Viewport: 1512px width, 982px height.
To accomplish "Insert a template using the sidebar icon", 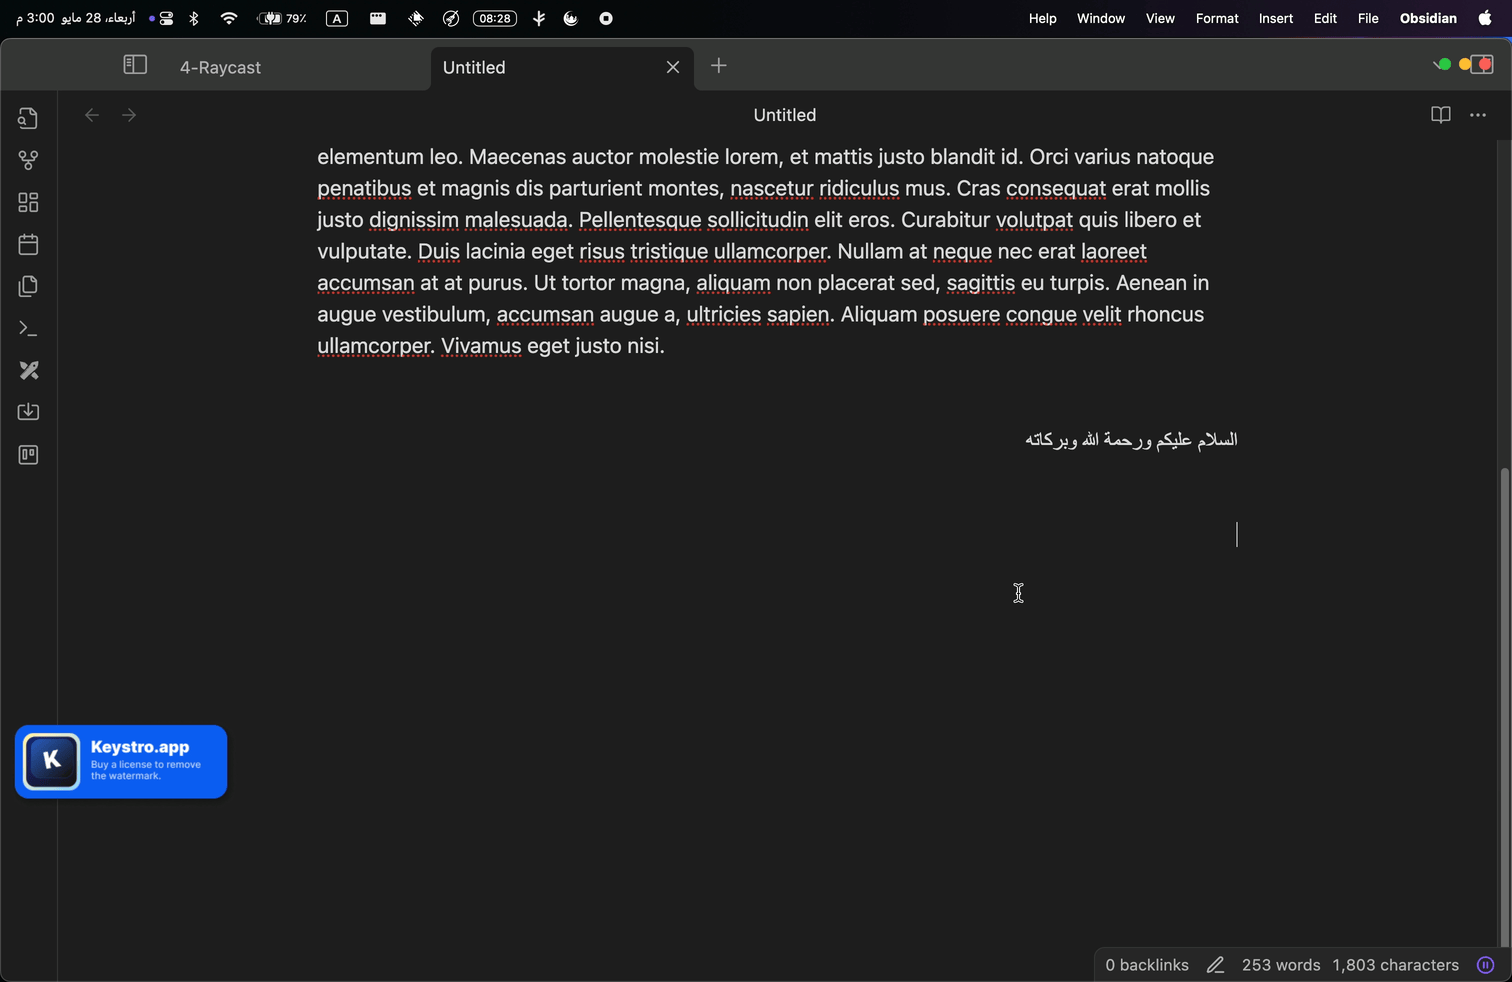I will pos(27,286).
